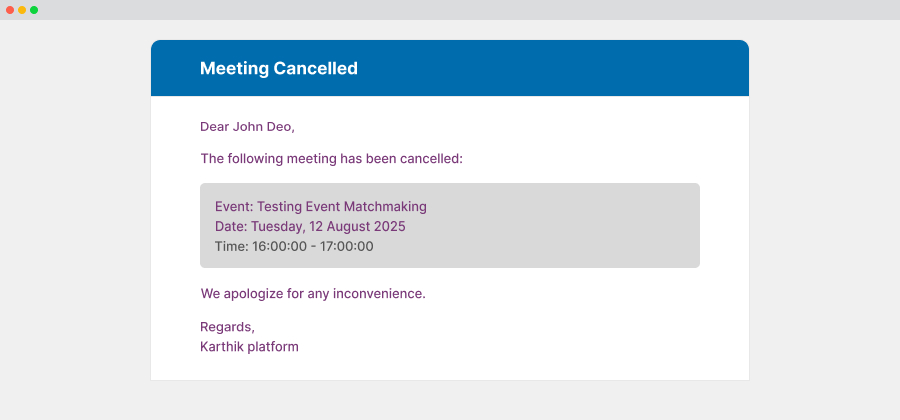
Task: Click the text about the cancelled meeting
Action: point(331,158)
